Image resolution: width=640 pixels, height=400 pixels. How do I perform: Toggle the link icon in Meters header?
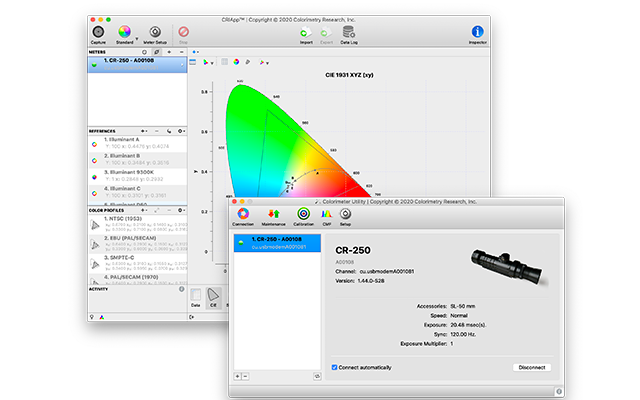156,52
